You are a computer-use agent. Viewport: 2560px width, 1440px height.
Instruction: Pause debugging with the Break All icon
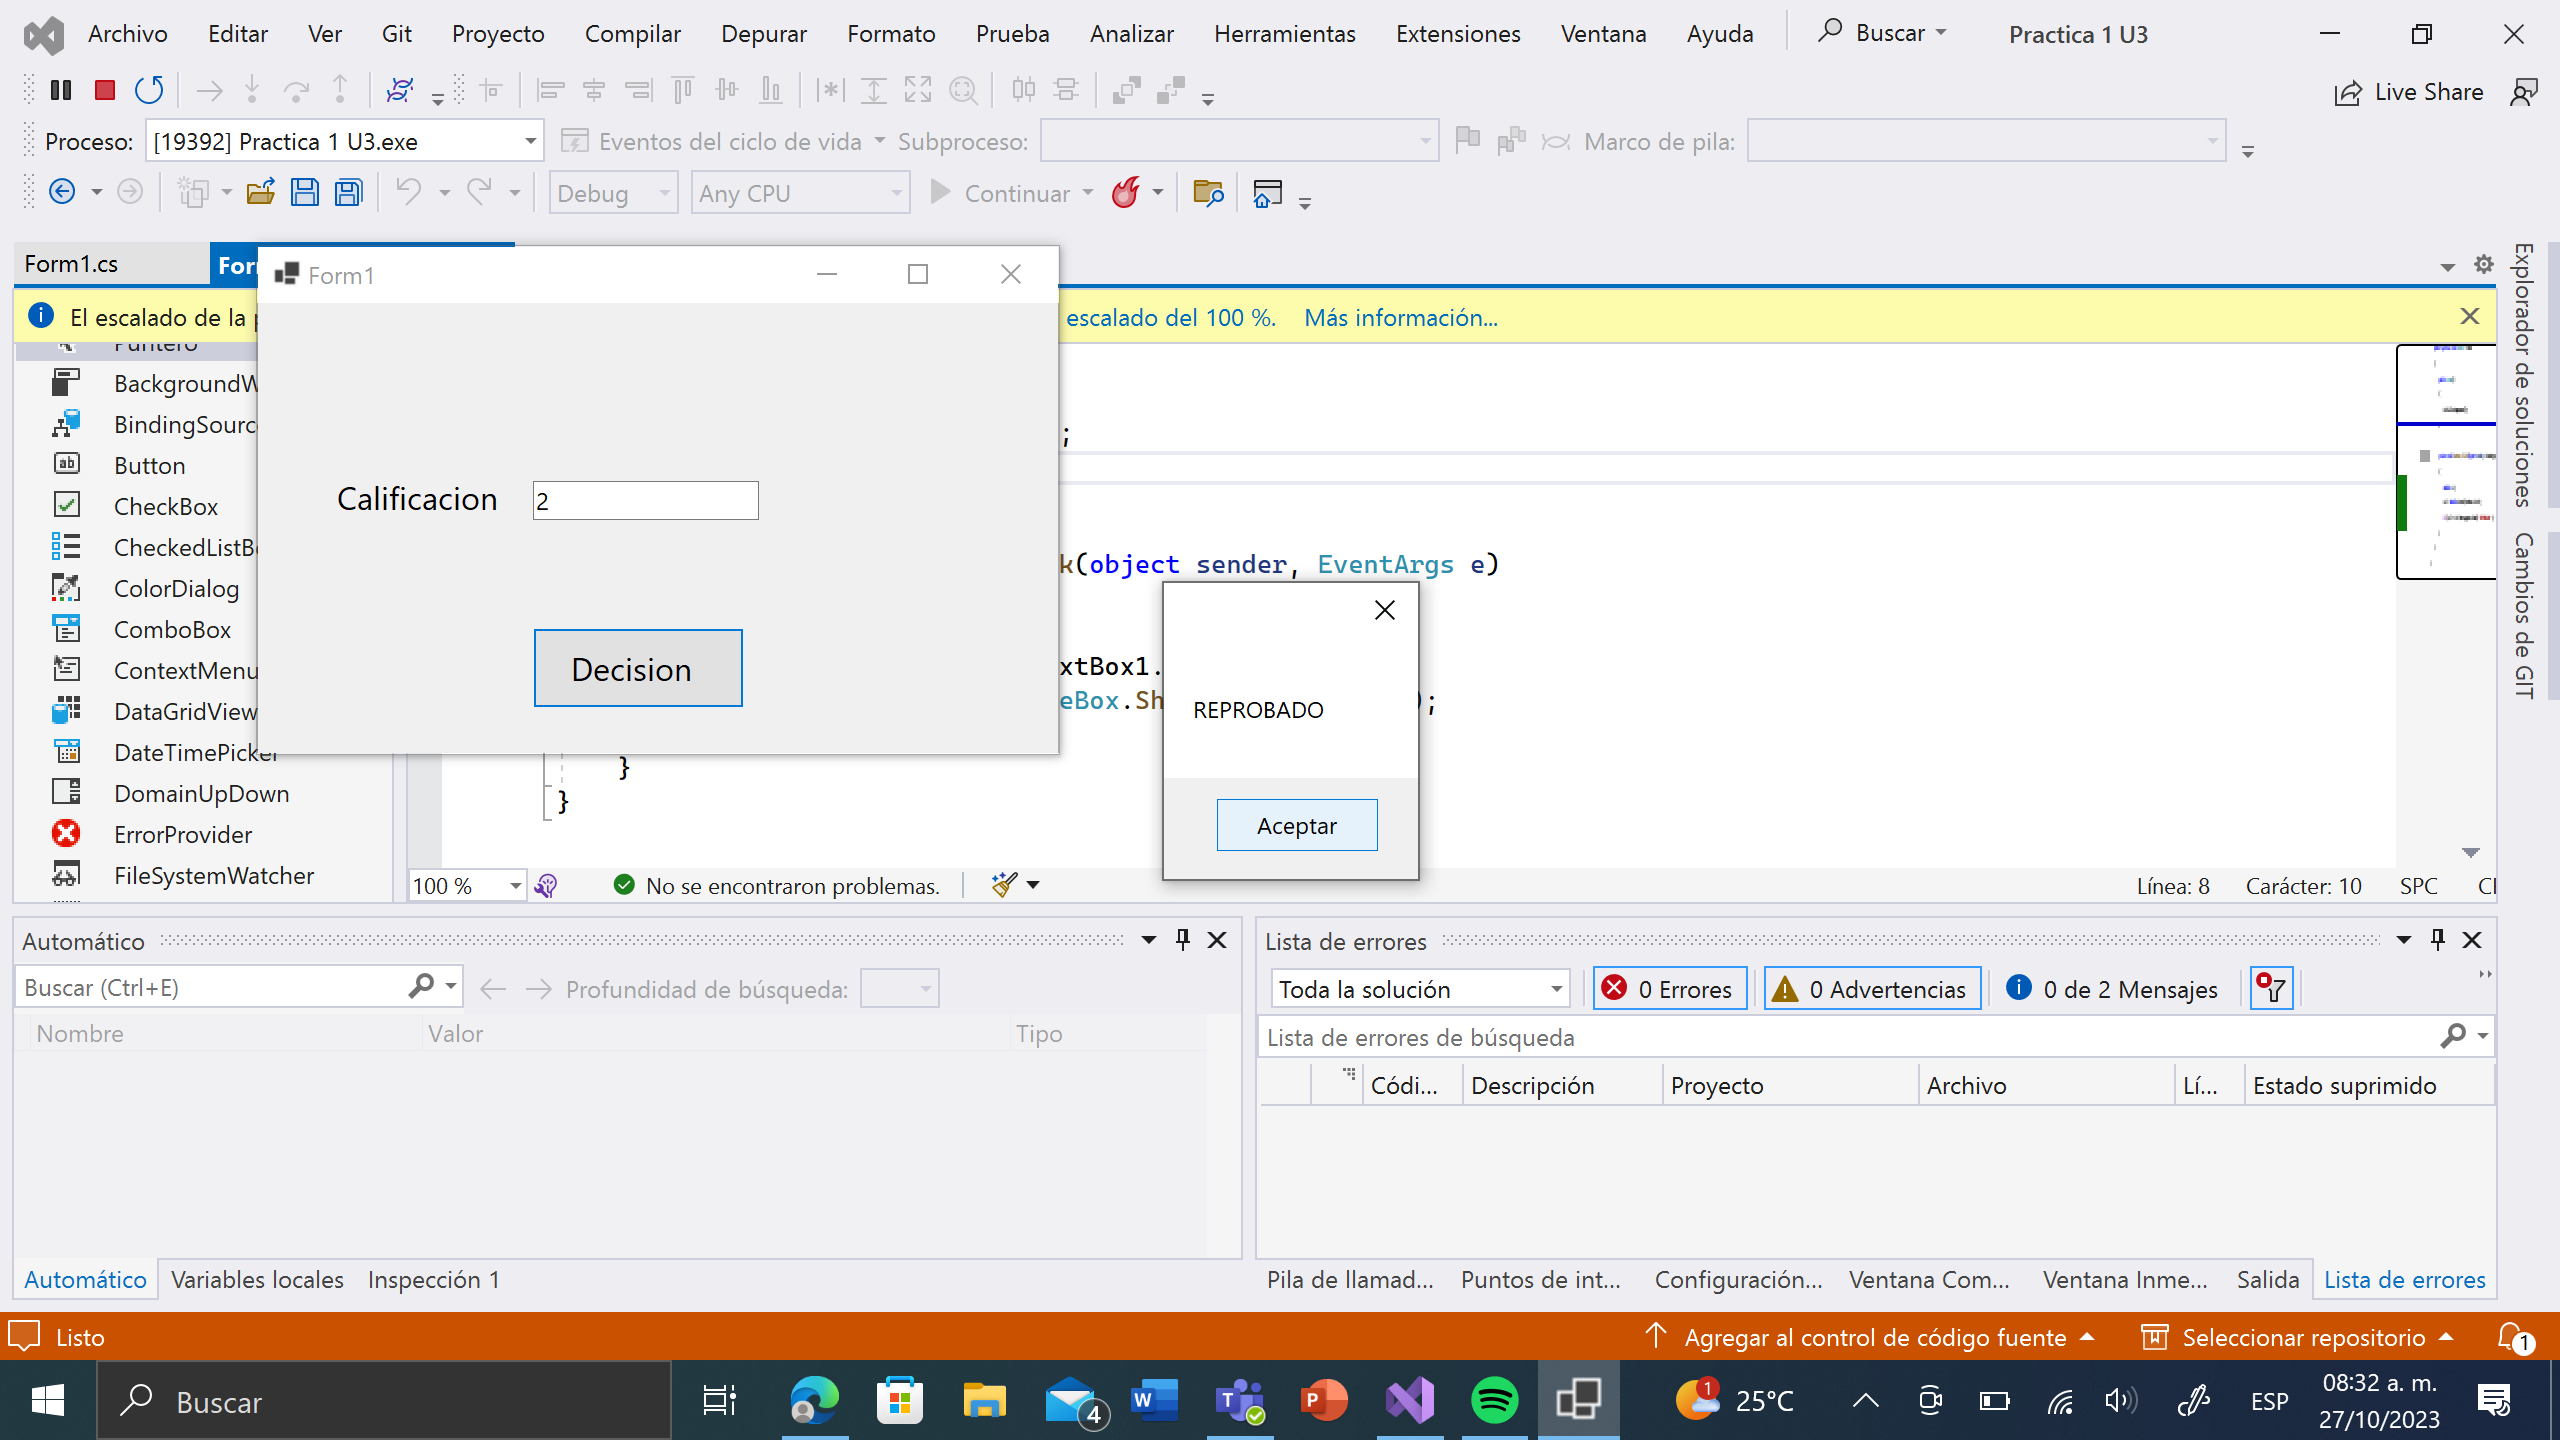[60, 90]
